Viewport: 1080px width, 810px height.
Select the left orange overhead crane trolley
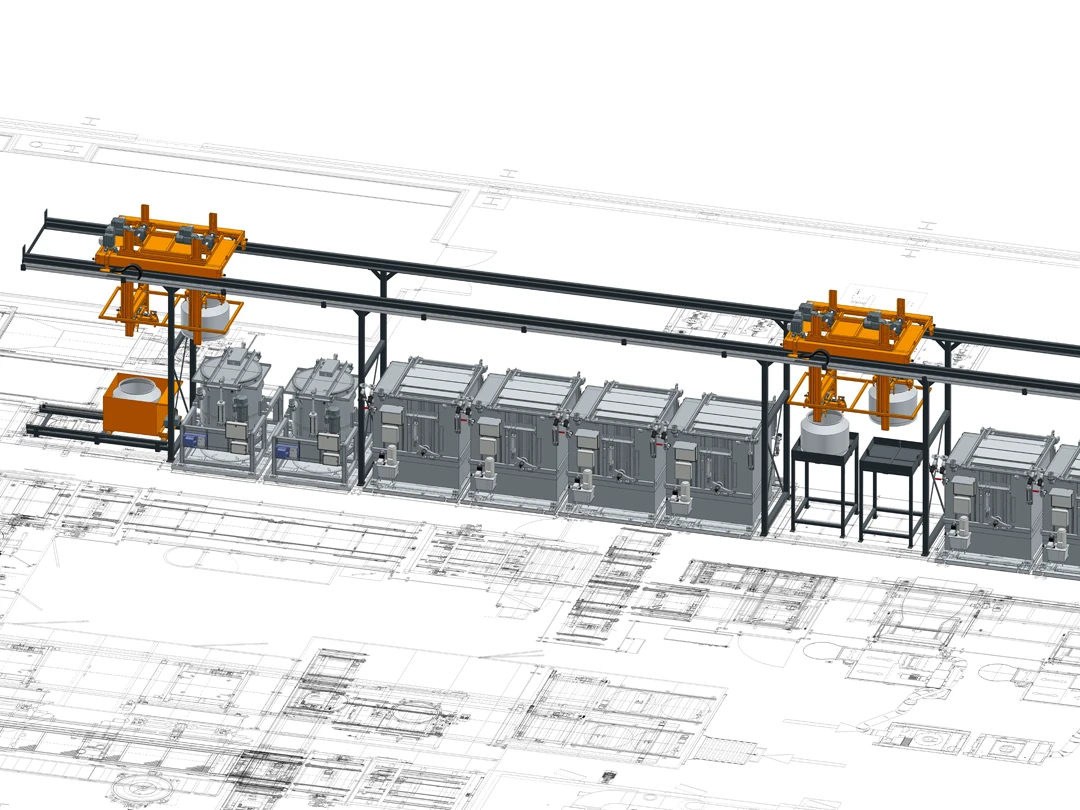(172, 243)
